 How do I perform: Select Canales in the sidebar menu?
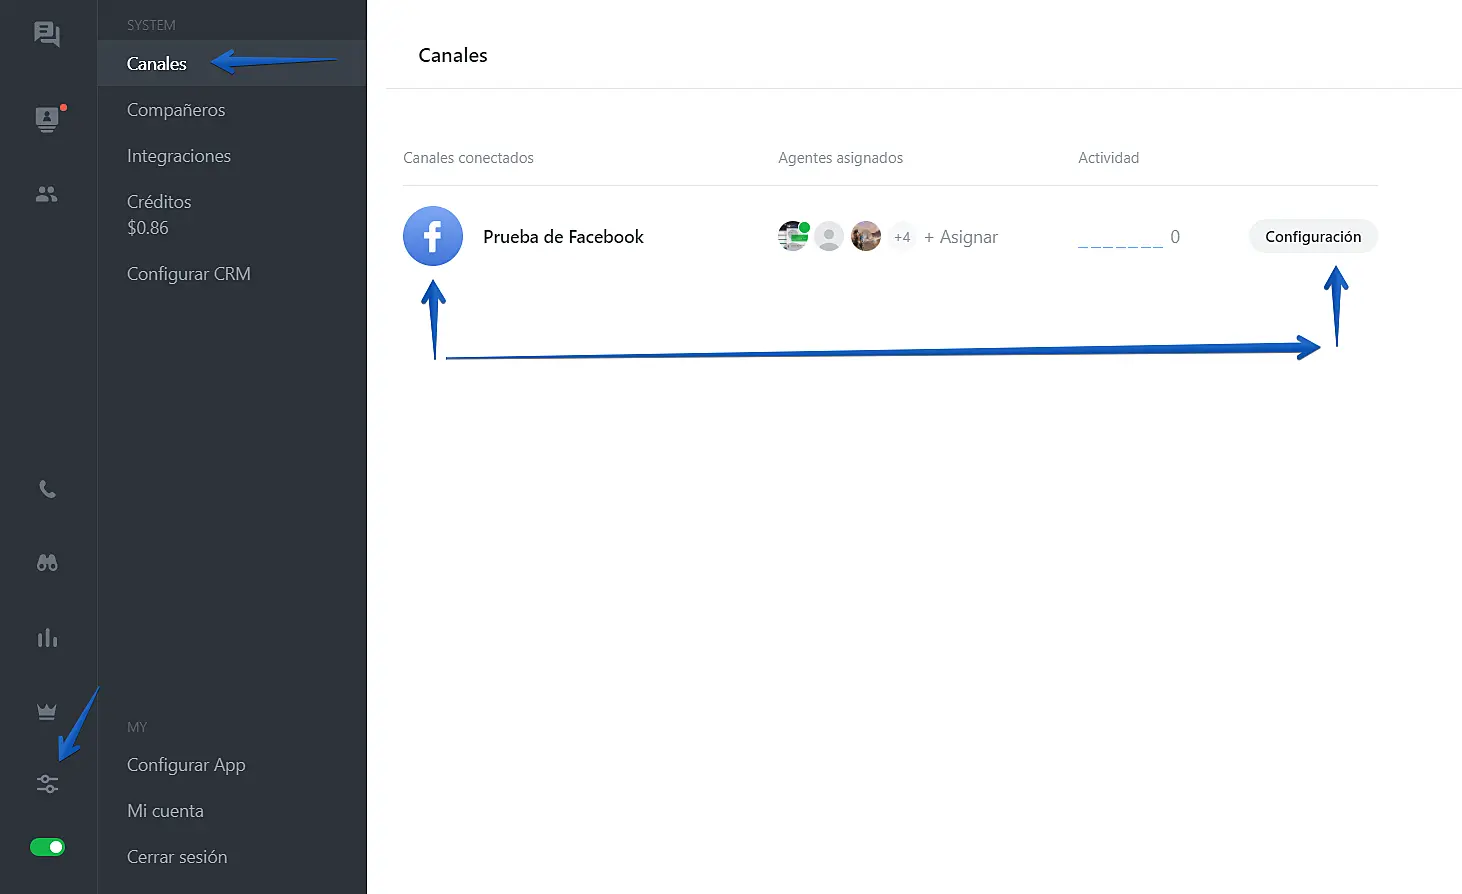pyautogui.click(x=231, y=63)
